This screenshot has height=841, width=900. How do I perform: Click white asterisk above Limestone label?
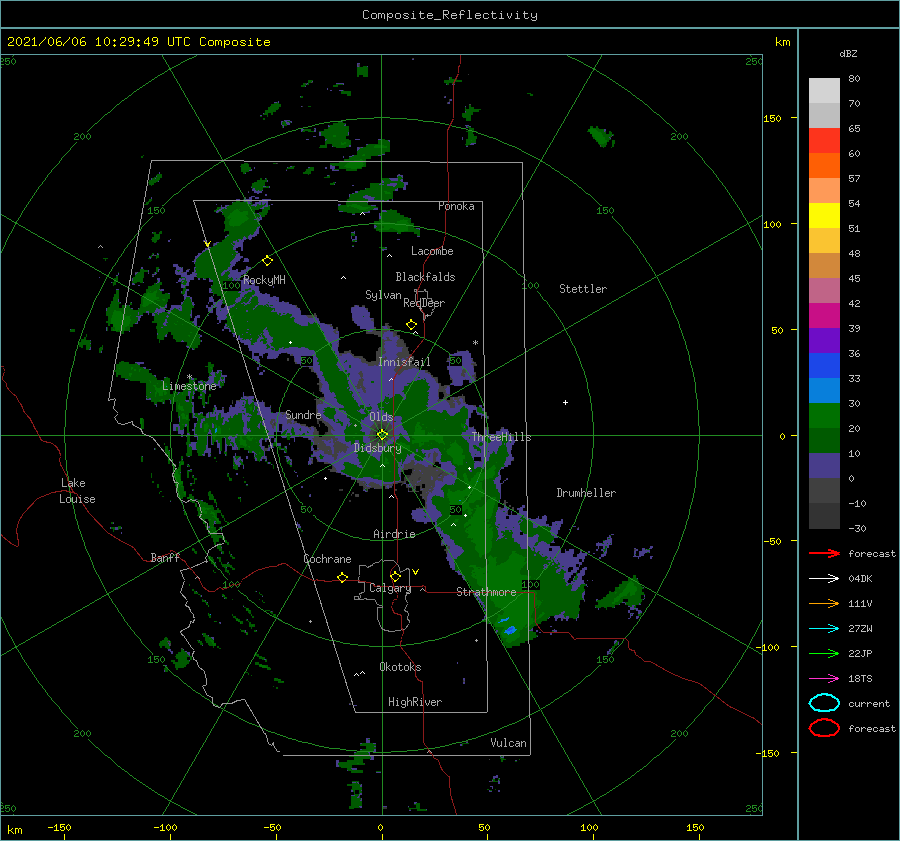click(189, 377)
